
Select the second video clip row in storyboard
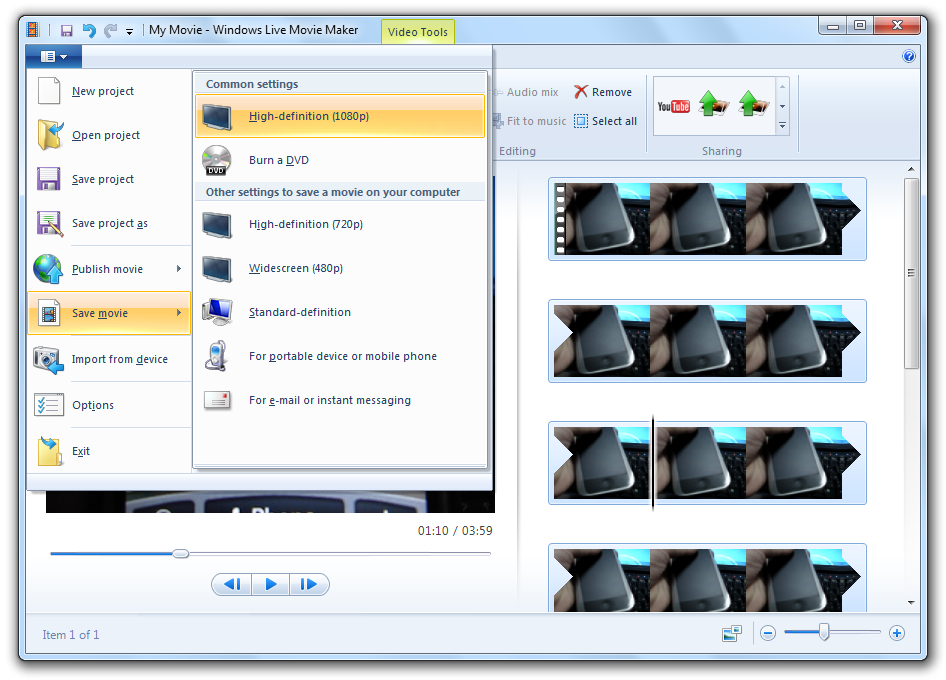pyautogui.click(x=707, y=341)
